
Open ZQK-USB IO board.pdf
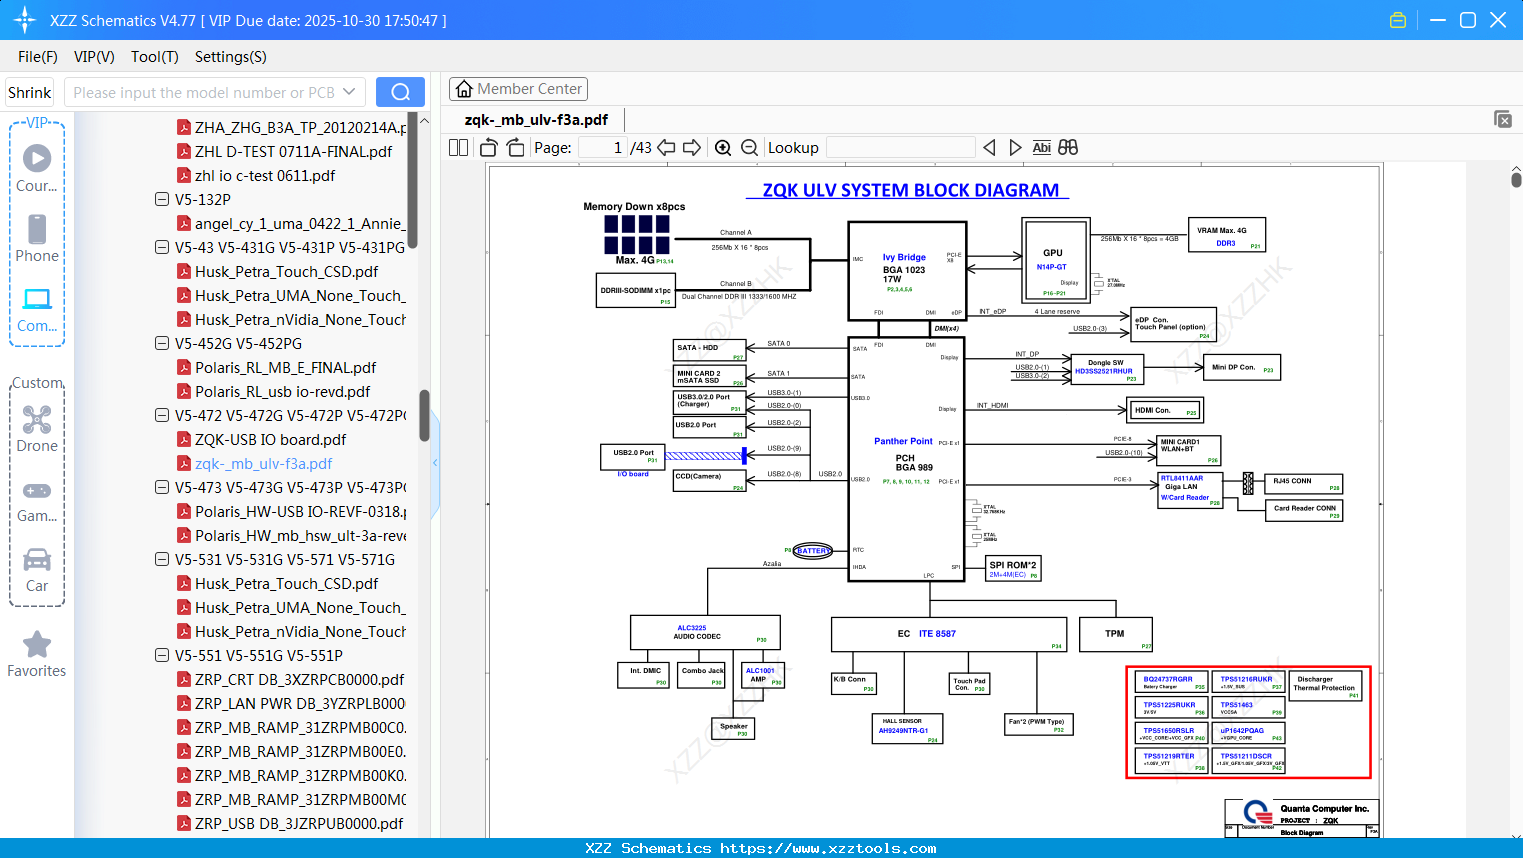coord(271,439)
